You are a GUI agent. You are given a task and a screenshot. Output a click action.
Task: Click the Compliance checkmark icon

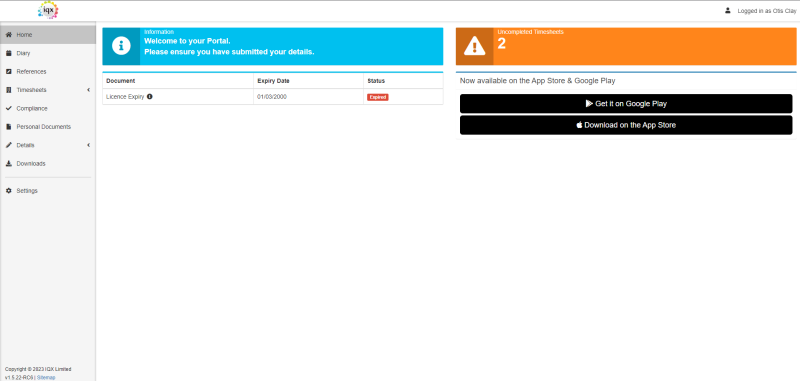(x=9, y=108)
